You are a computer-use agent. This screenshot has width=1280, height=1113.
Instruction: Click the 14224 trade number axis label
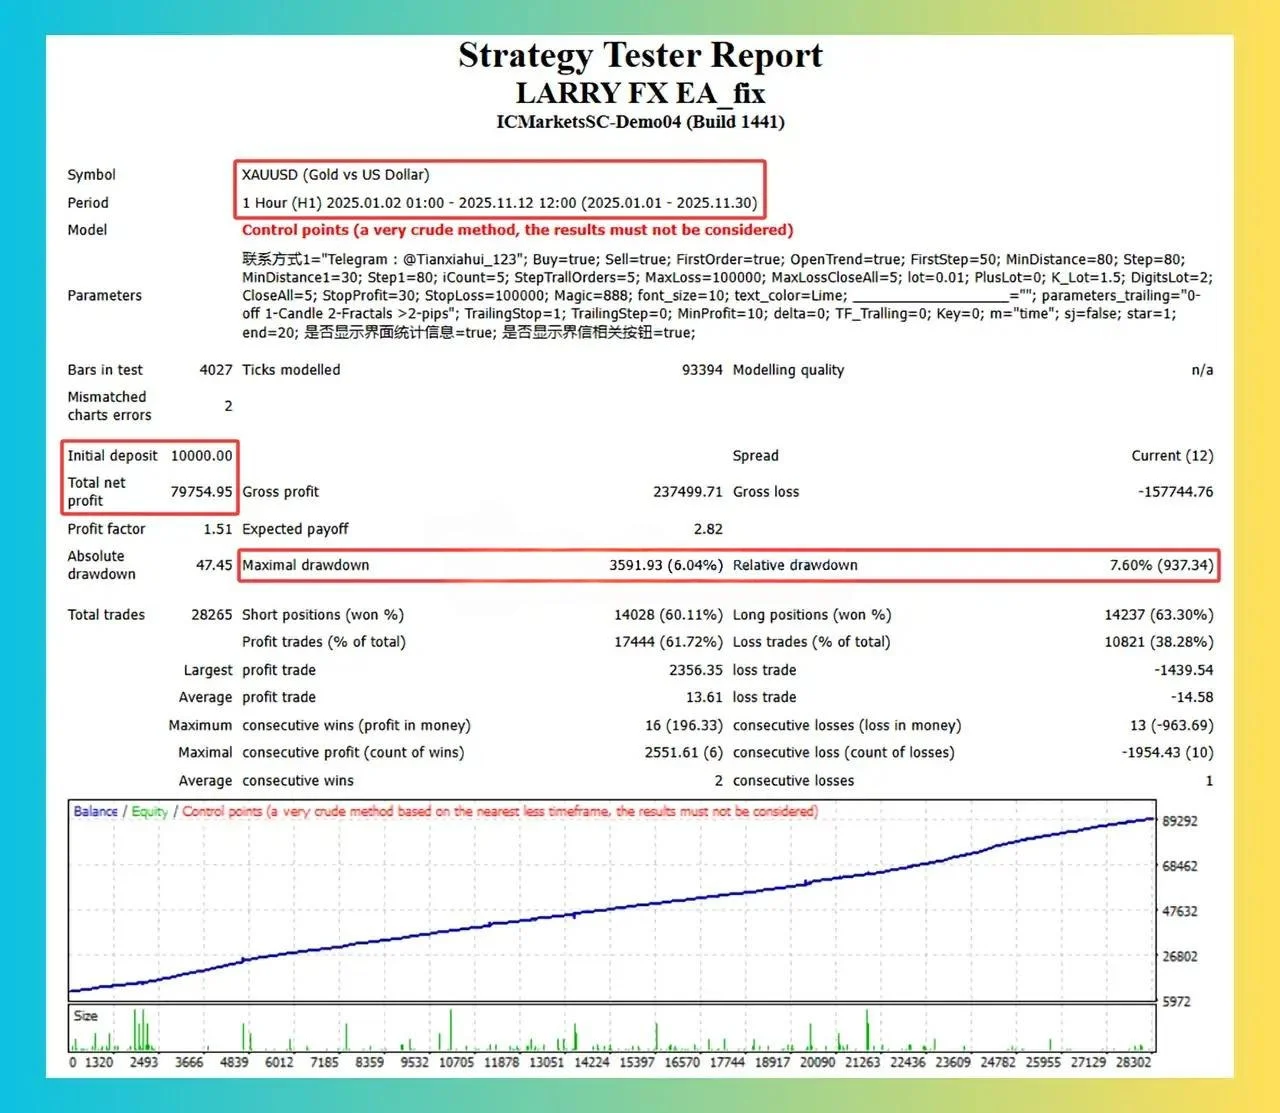(591, 1062)
